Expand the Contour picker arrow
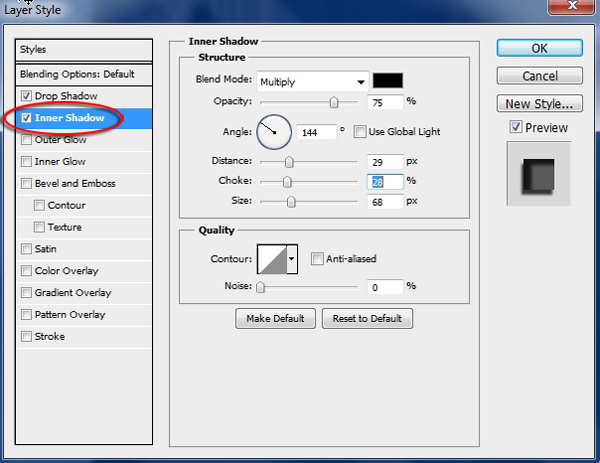The width and height of the screenshot is (600, 463). click(x=292, y=260)
